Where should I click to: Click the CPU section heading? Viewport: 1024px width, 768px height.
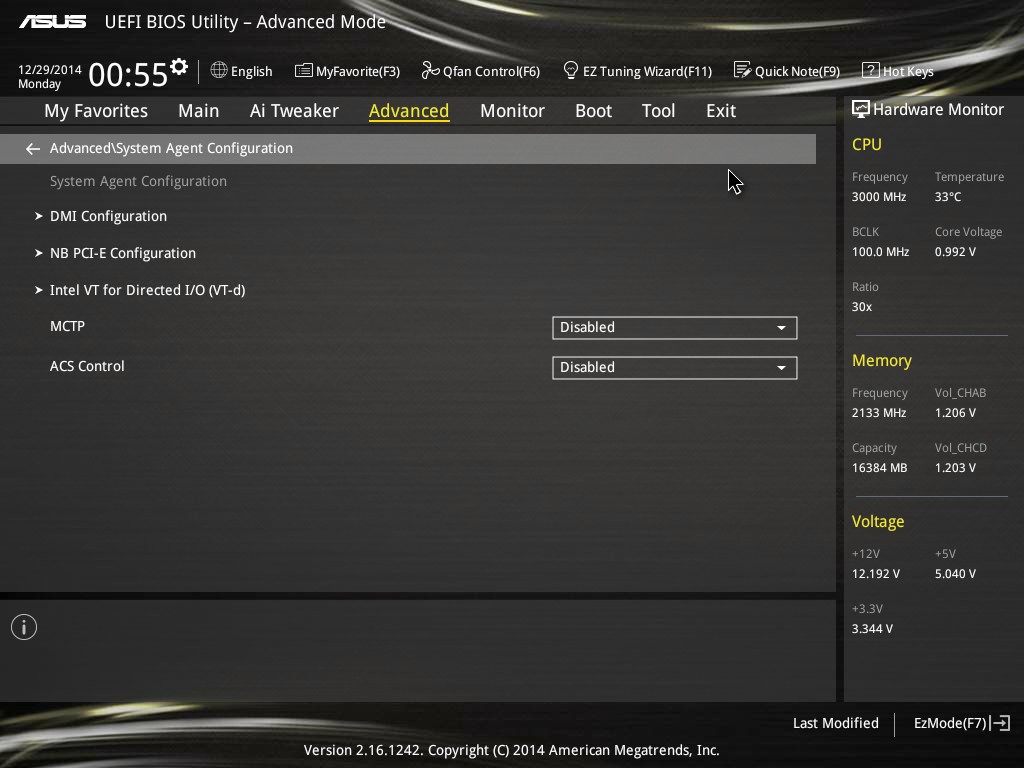point(867,144)
